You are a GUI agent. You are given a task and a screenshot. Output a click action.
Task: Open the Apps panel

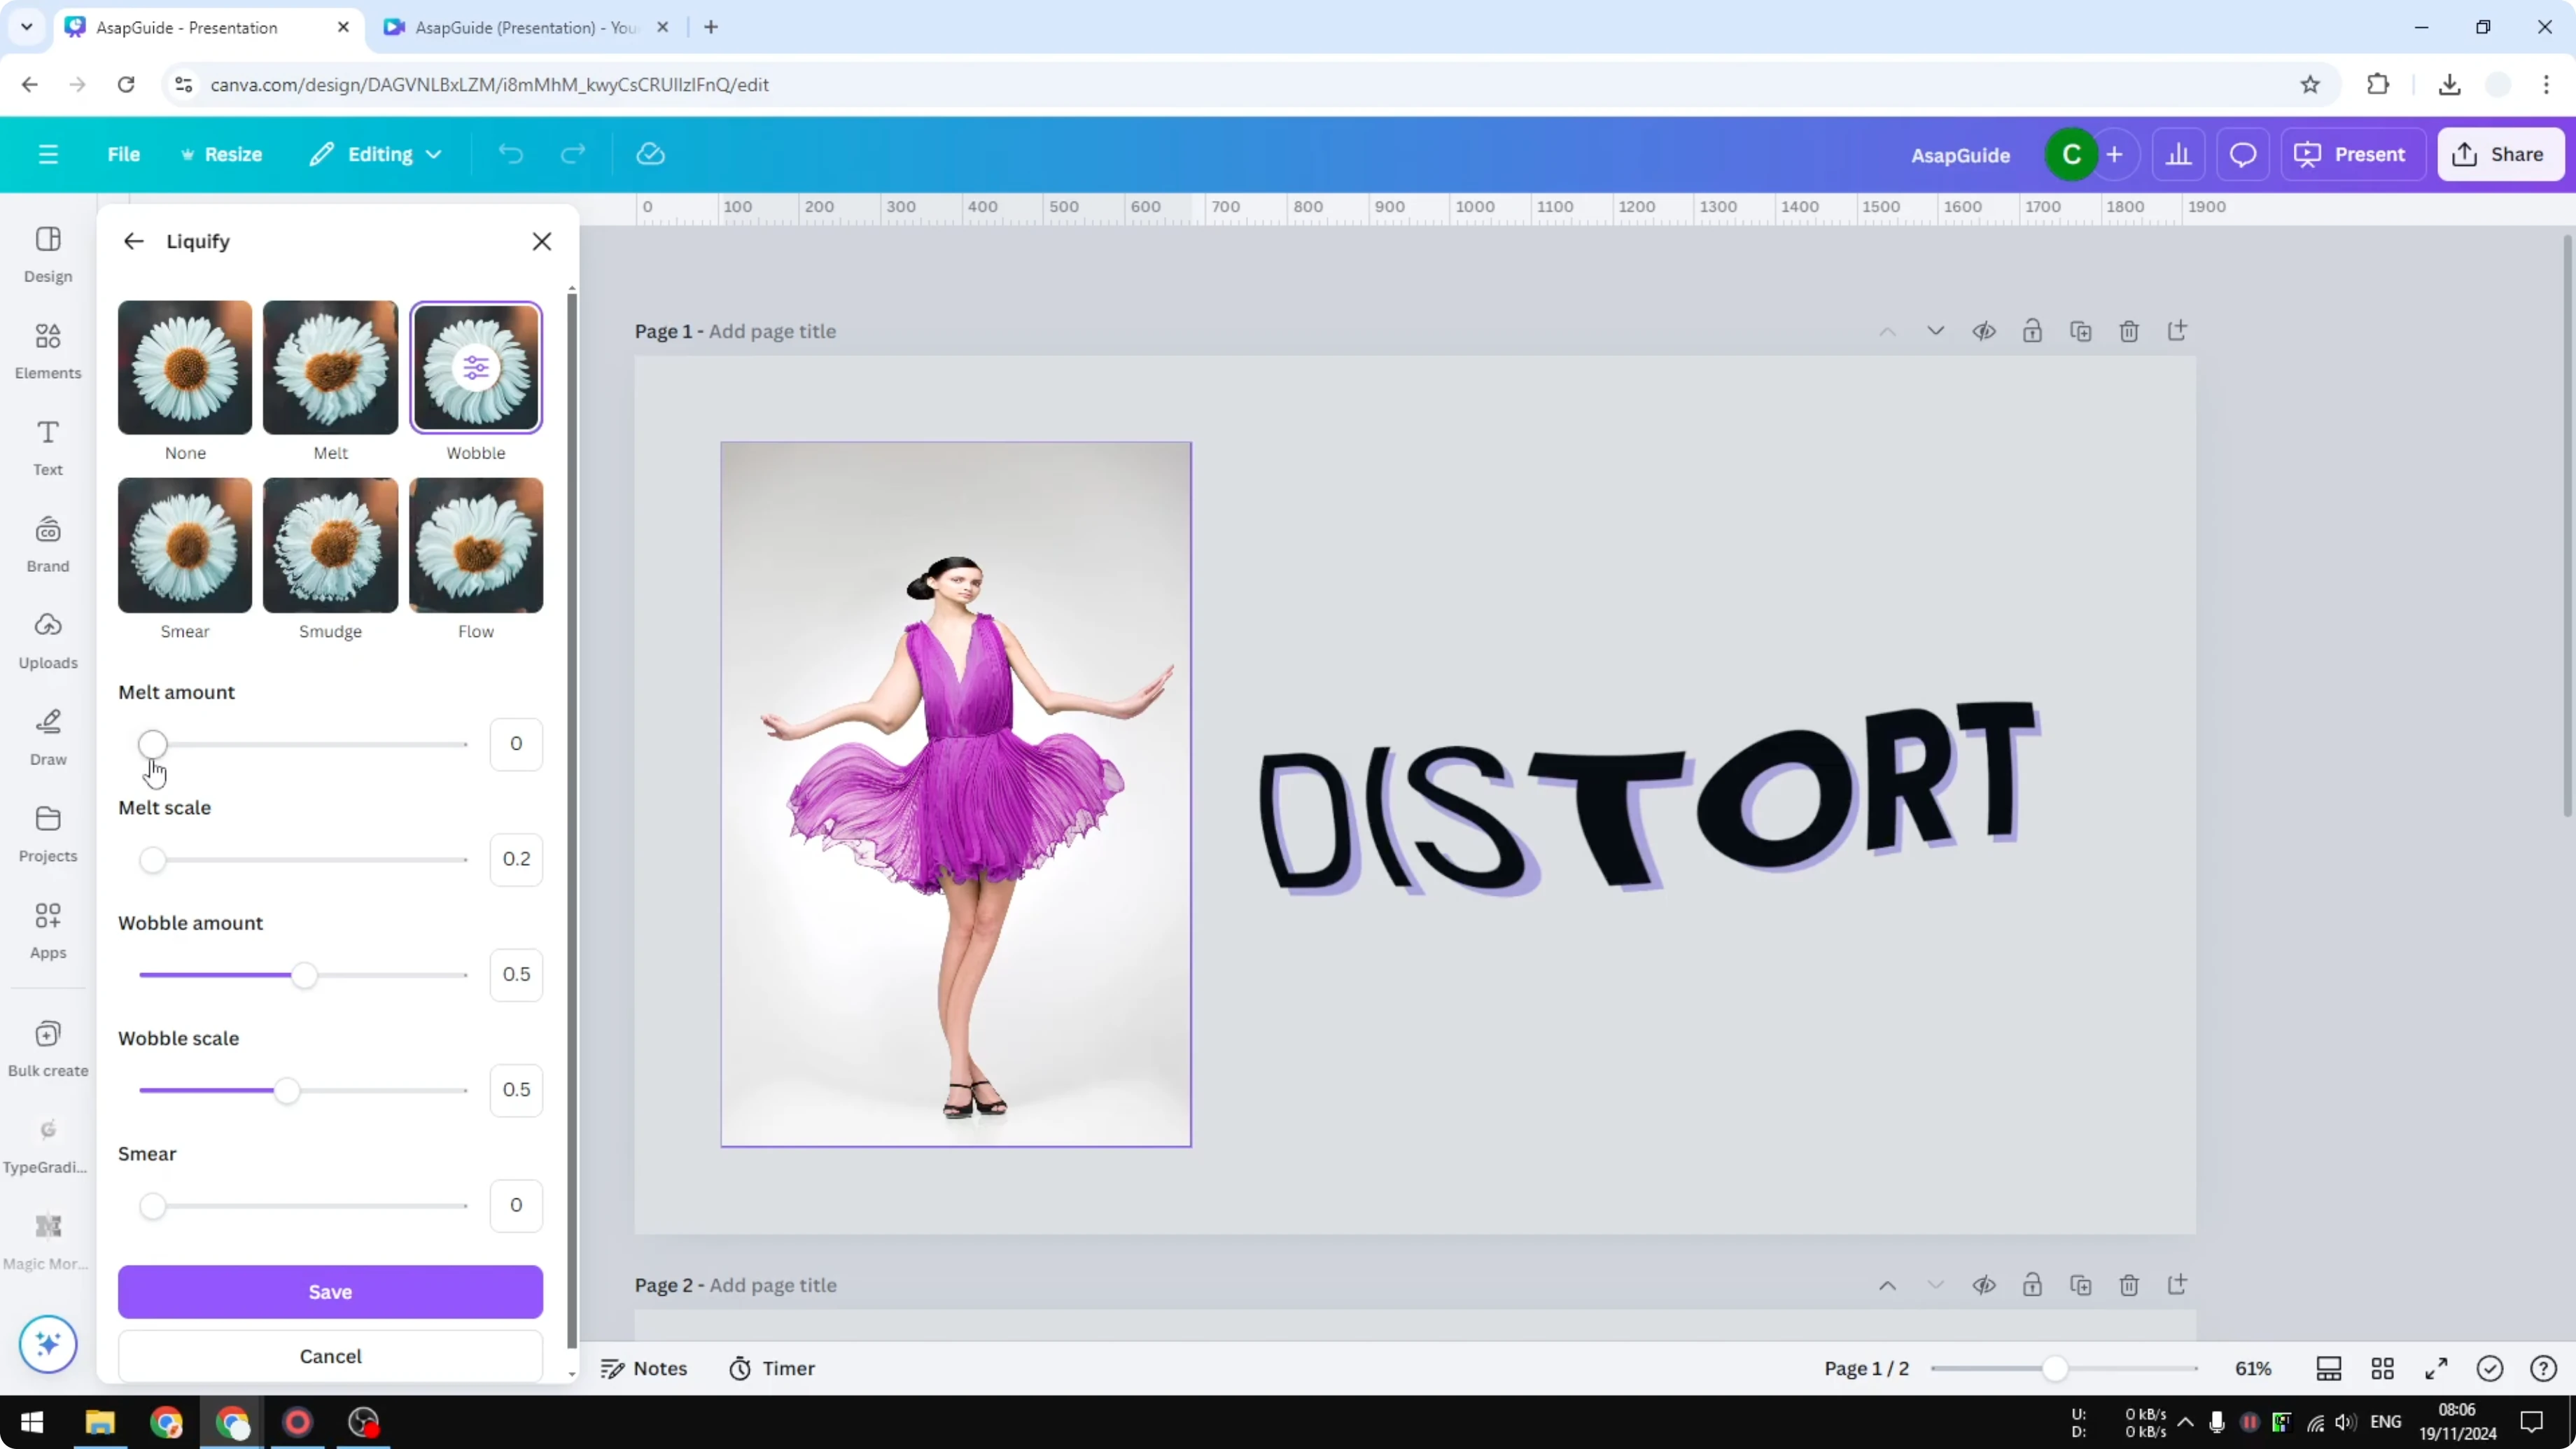point(47,927)
